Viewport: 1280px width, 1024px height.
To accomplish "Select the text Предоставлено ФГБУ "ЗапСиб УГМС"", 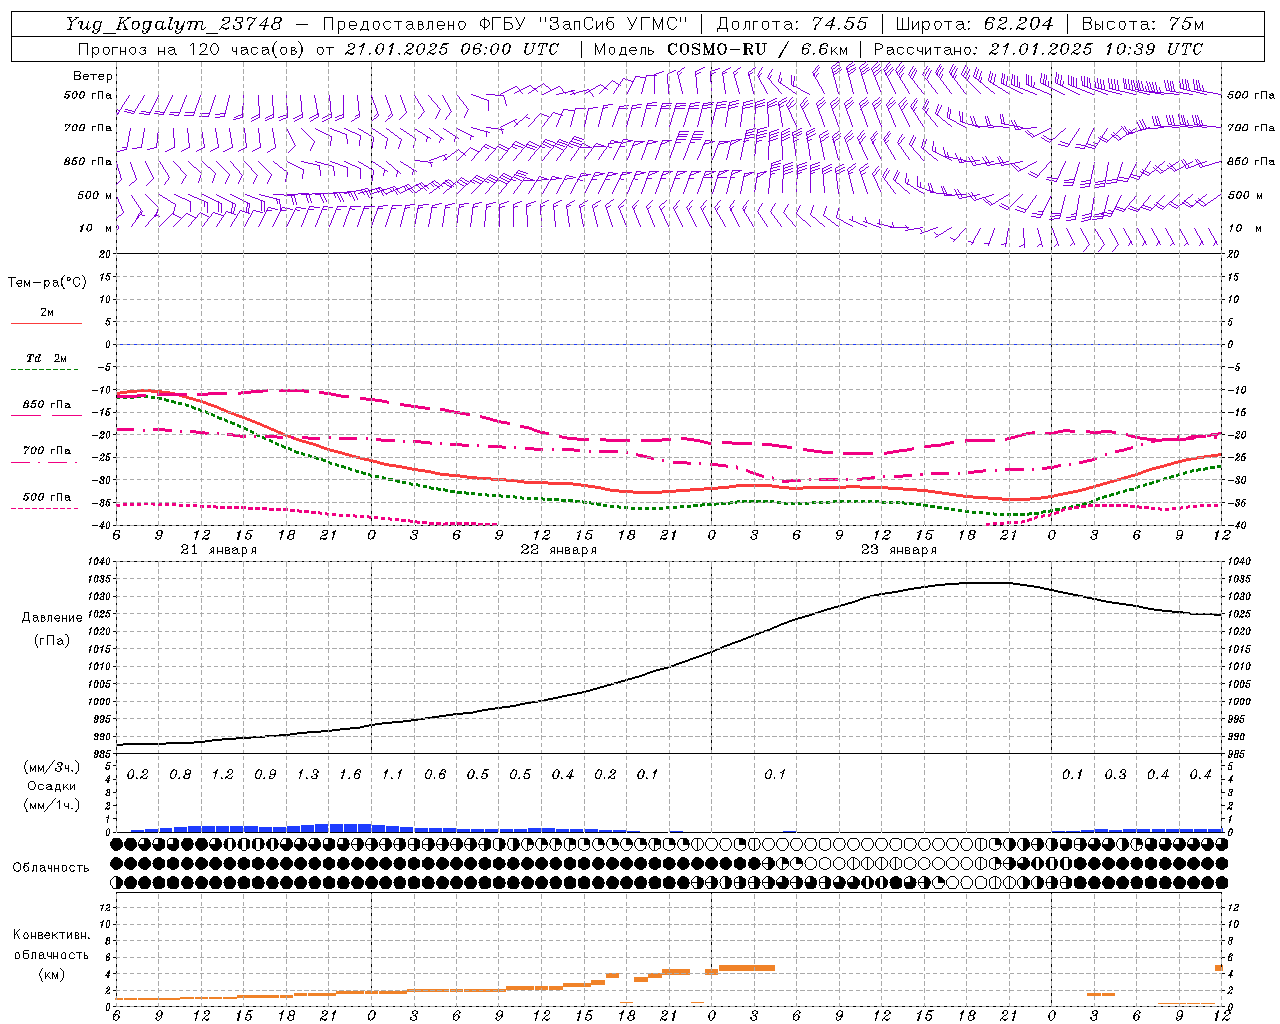I will coord(505,24).
